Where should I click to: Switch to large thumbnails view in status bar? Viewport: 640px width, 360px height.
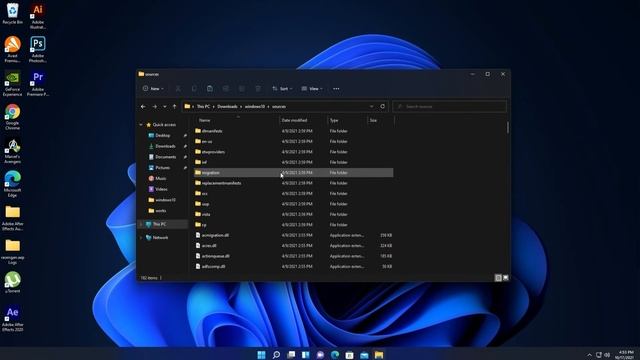(506, 278)
